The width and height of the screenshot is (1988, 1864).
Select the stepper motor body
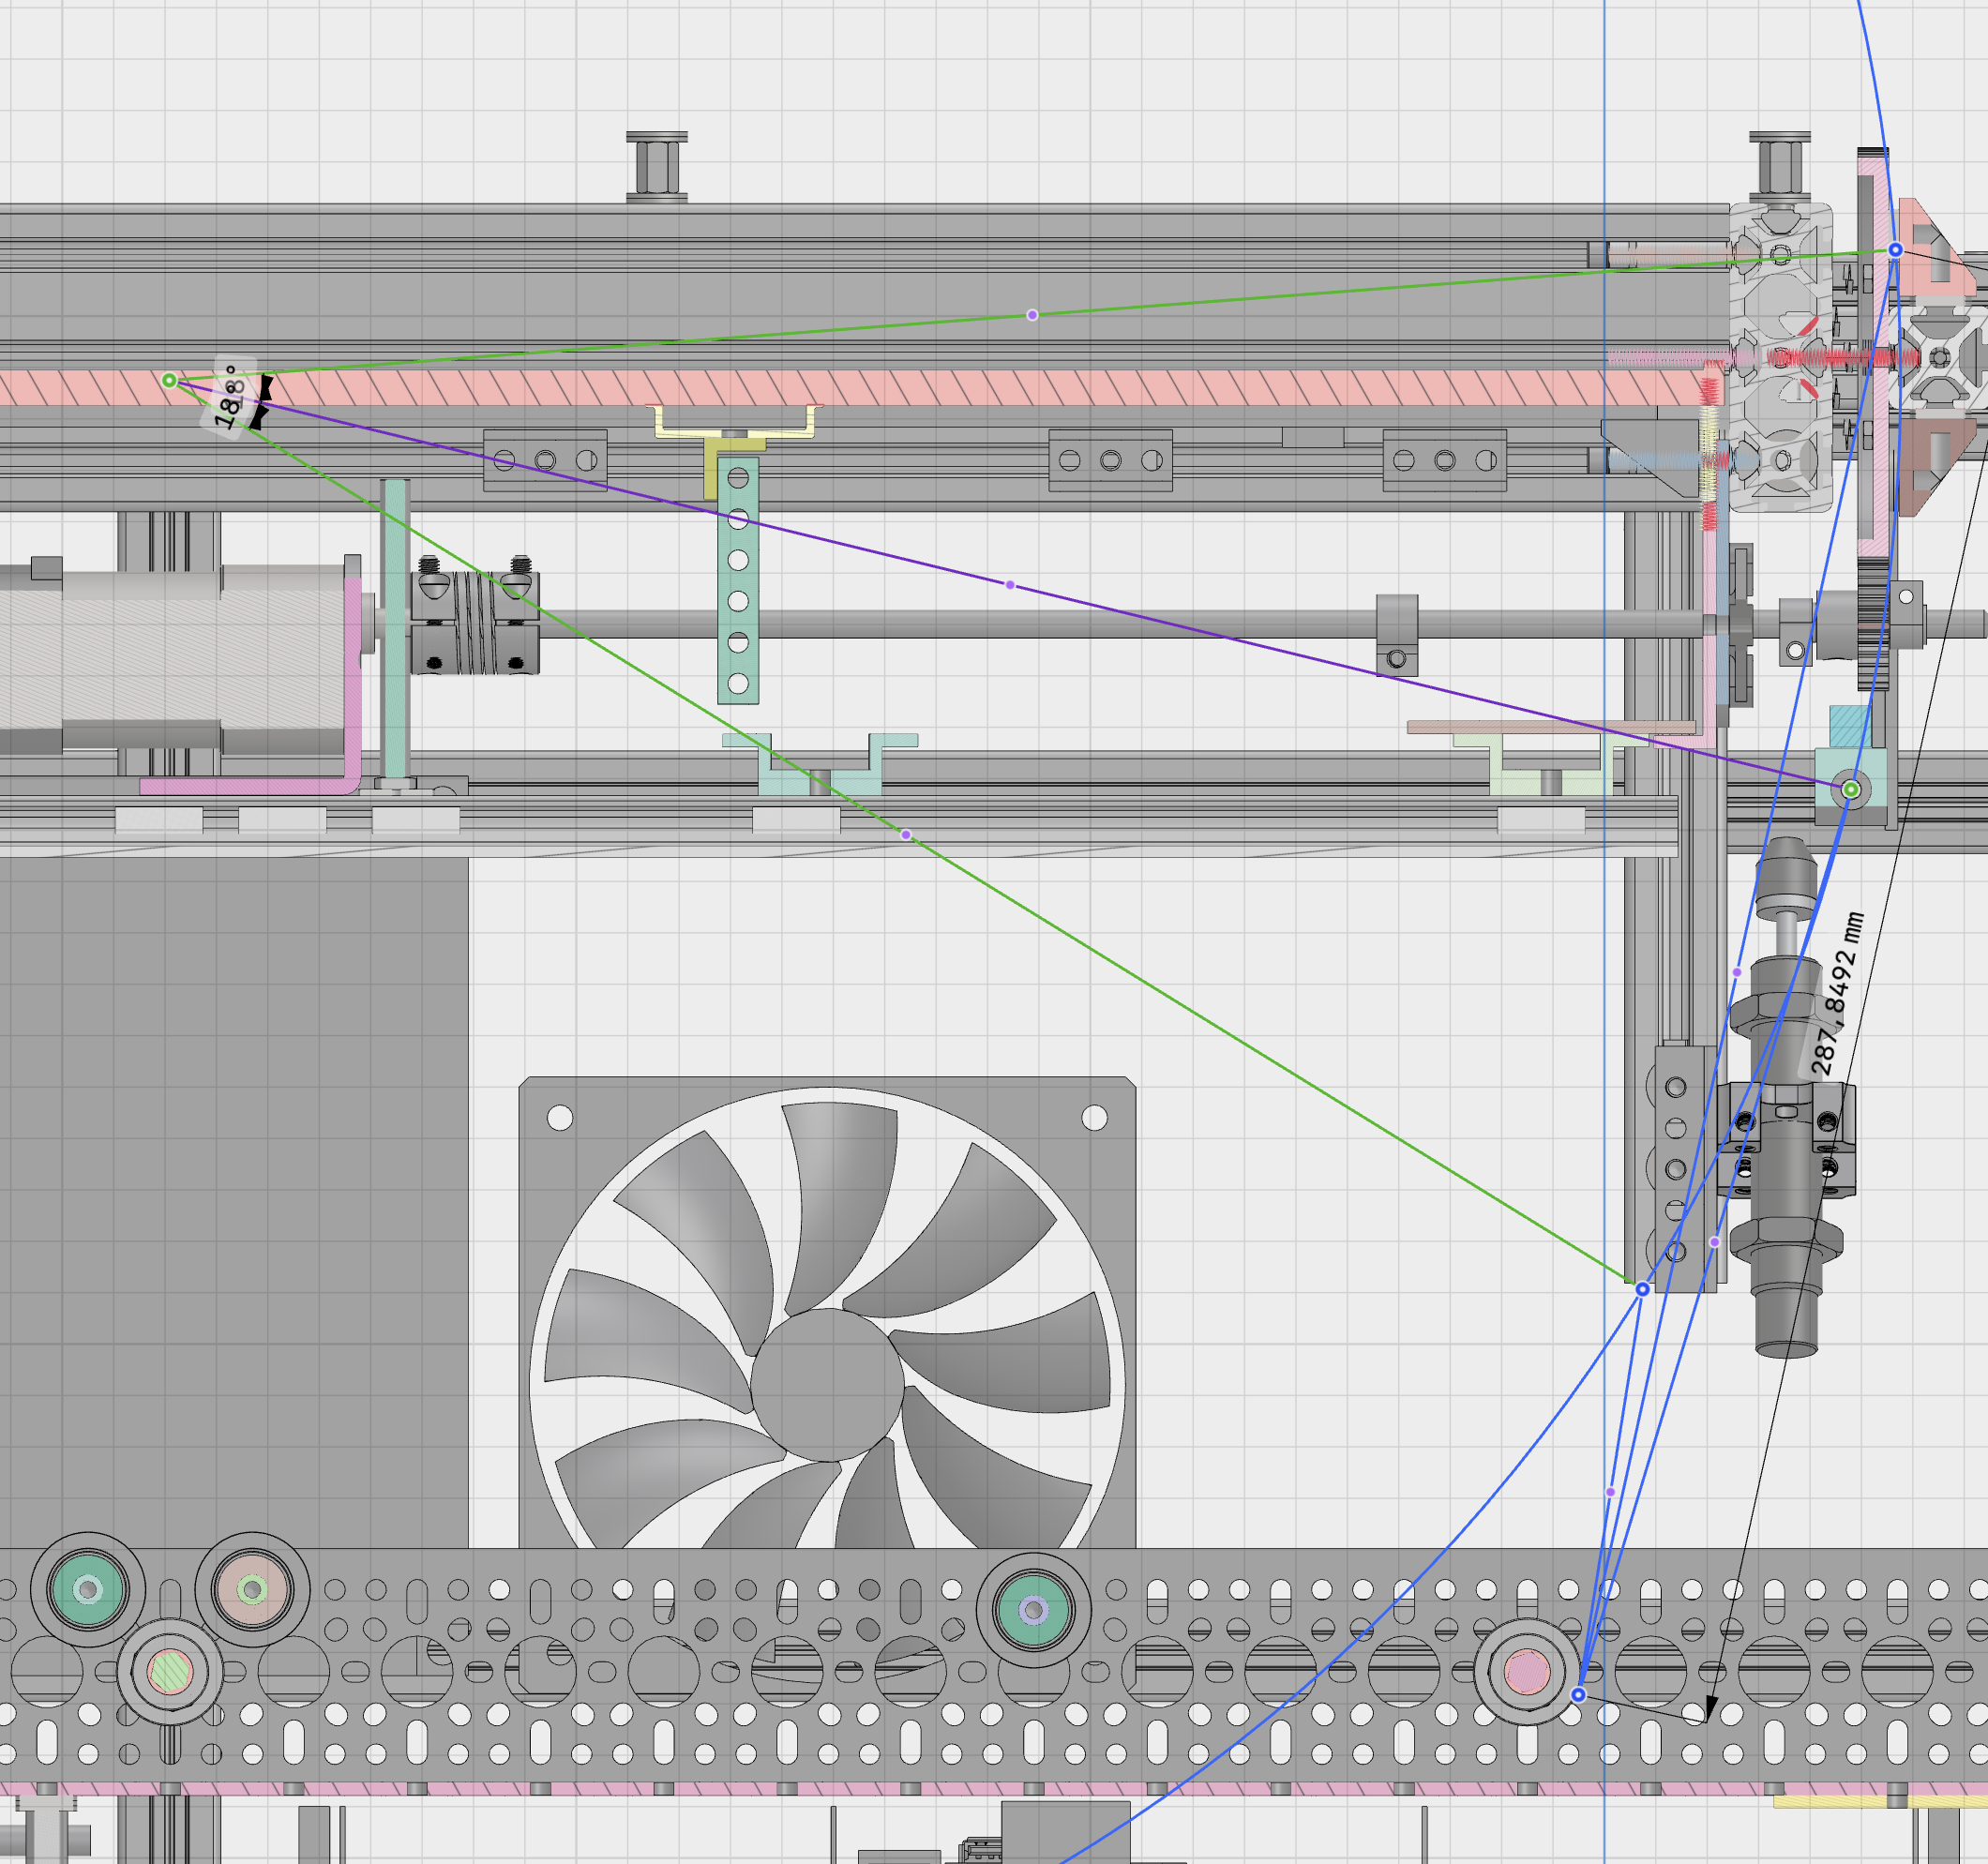(172, 660)
